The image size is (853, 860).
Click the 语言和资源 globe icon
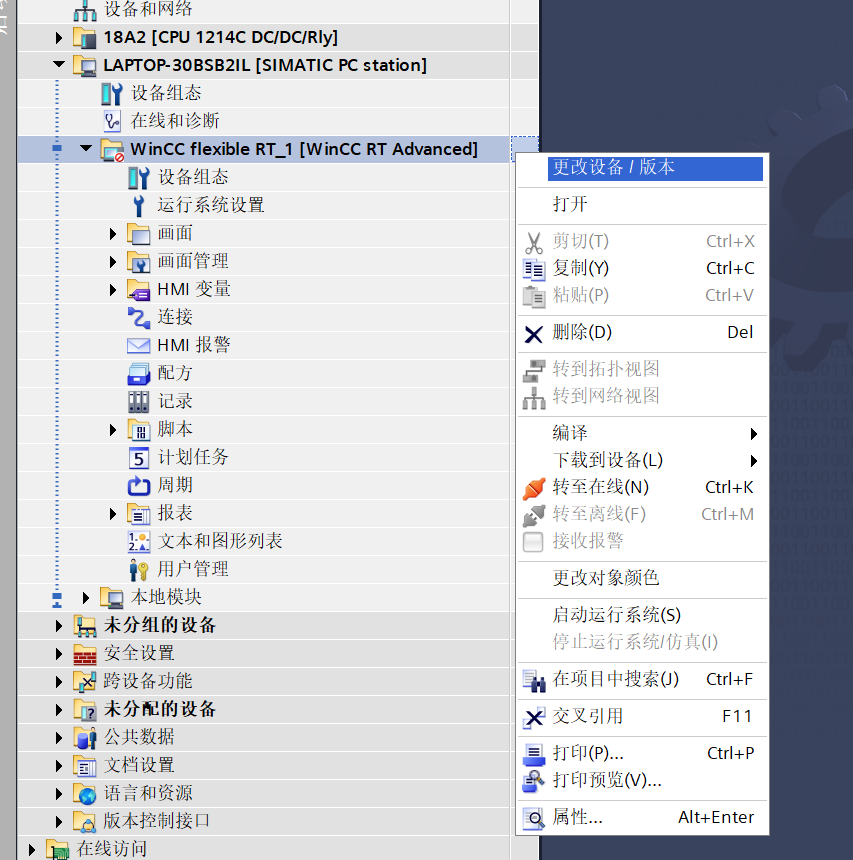(x=85, y=794)
